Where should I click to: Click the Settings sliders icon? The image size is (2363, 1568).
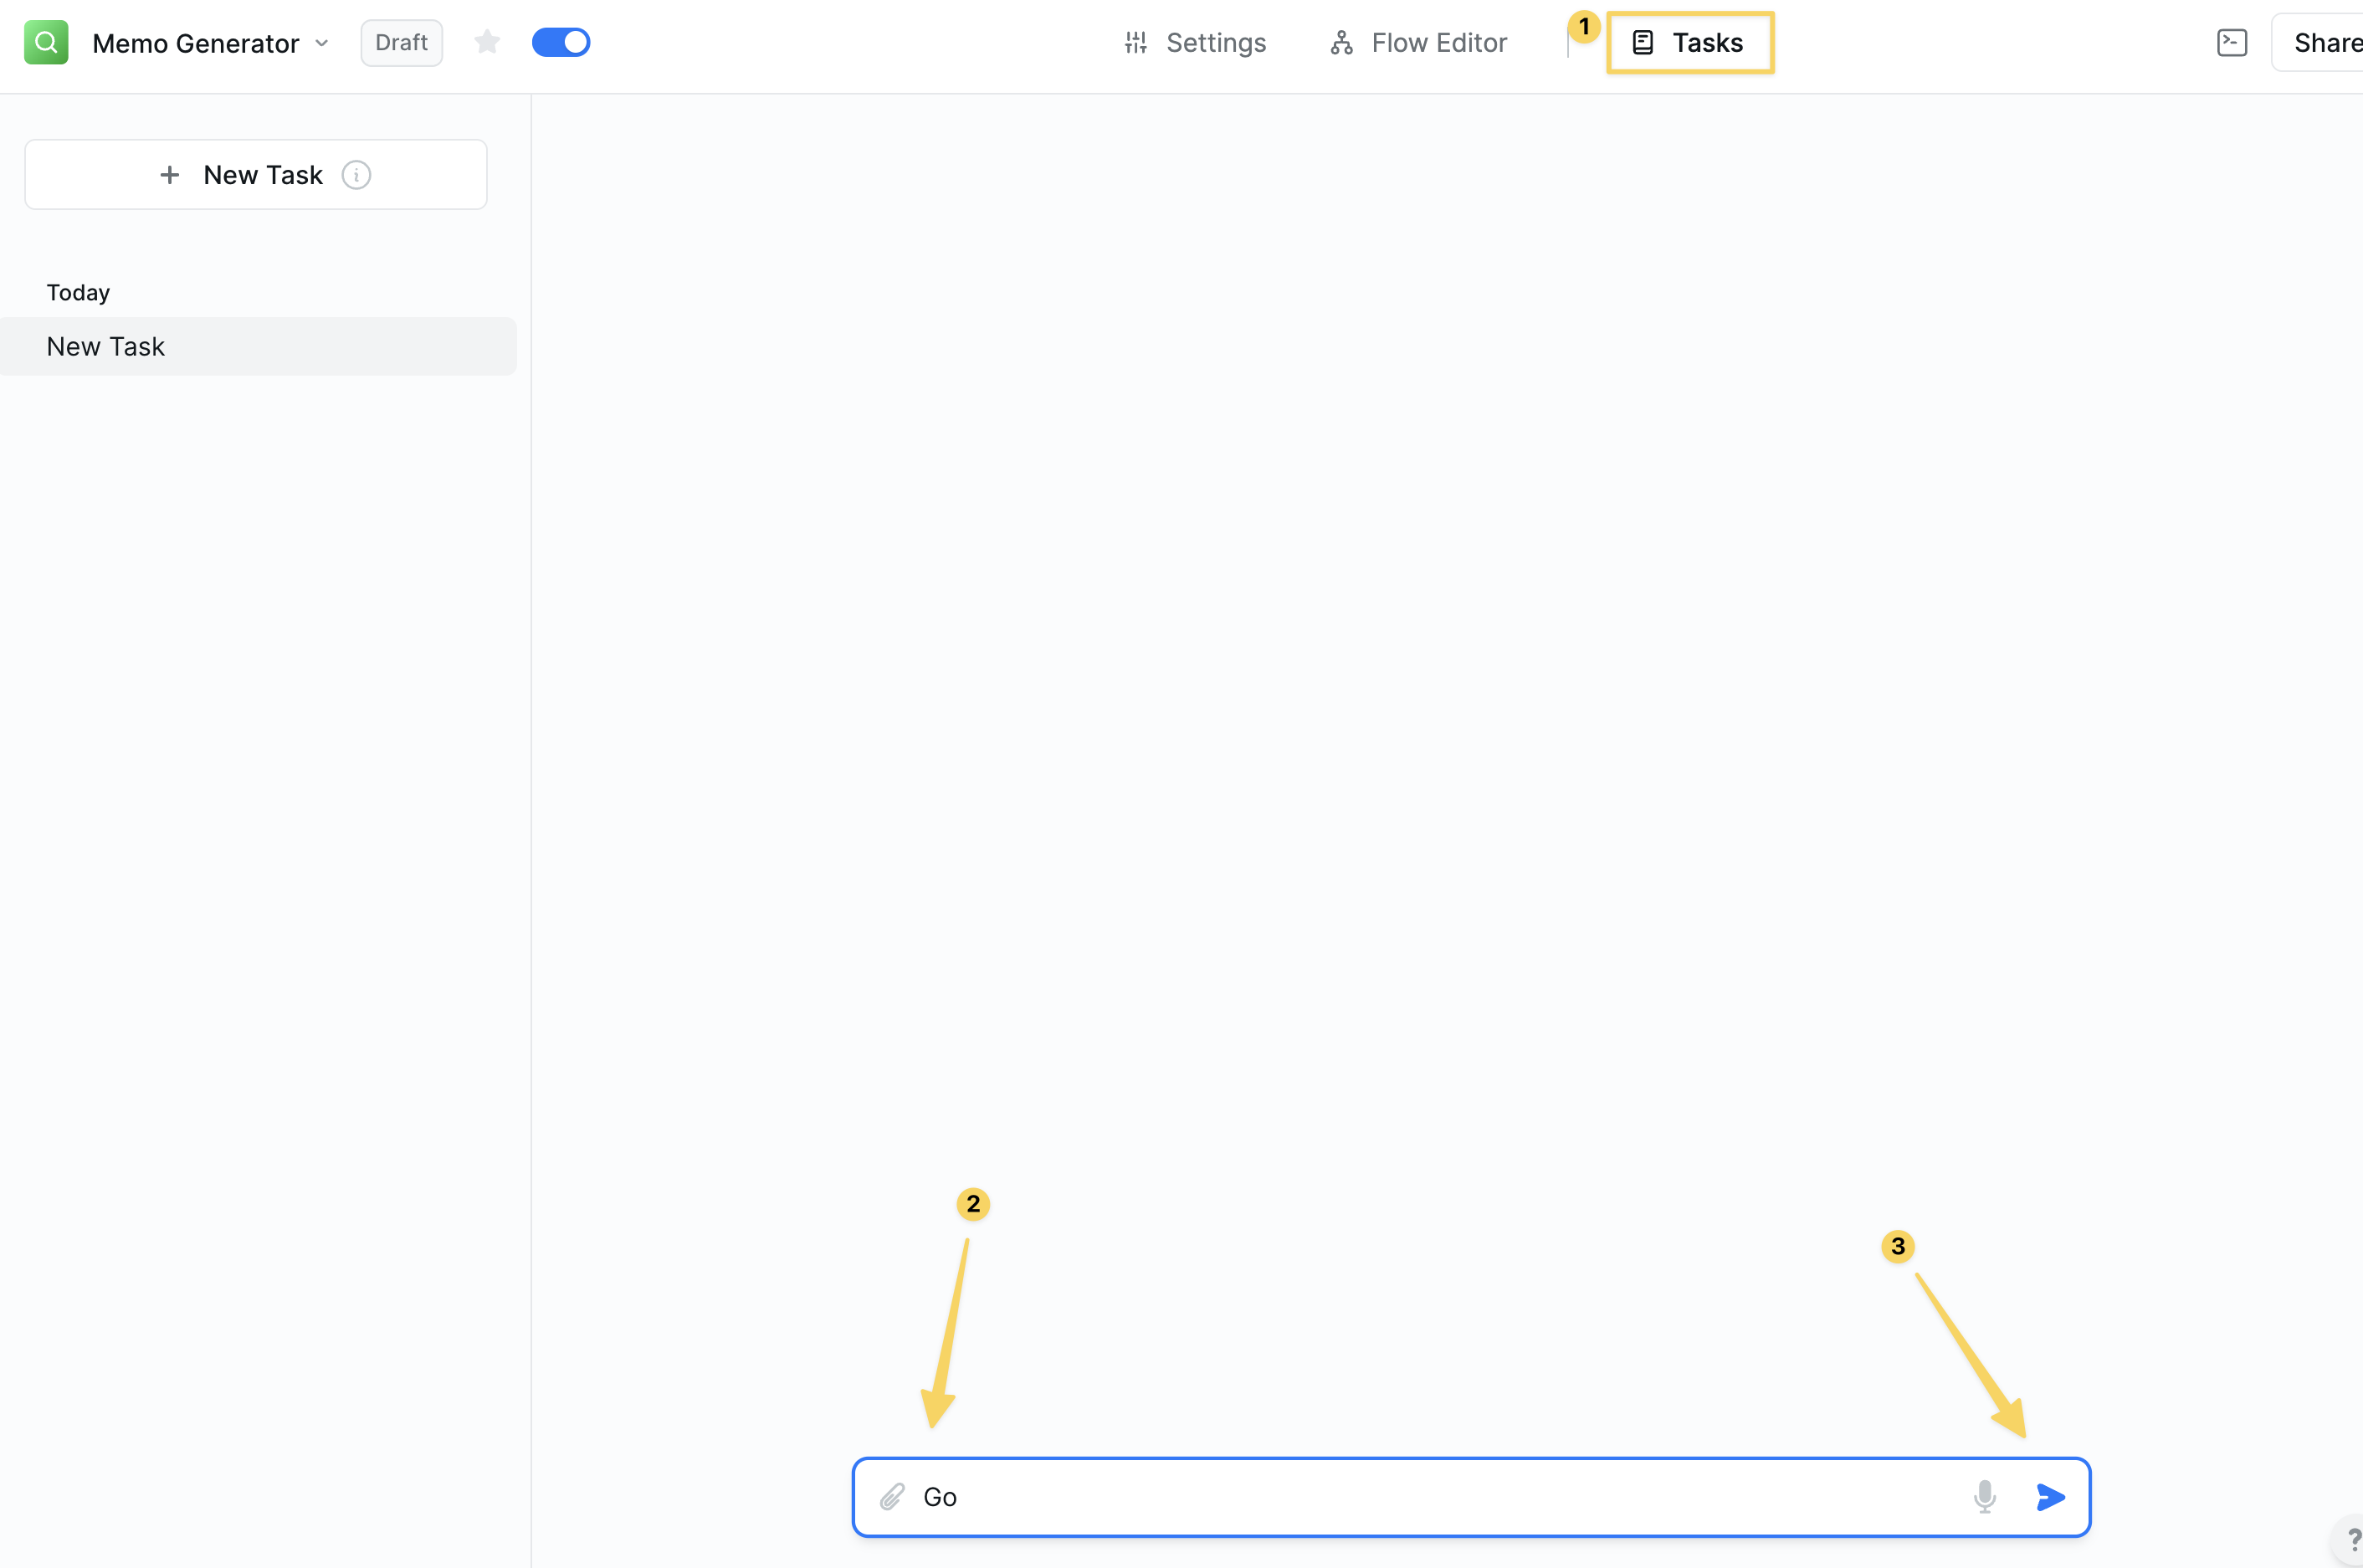click(x=1136, y=43)
